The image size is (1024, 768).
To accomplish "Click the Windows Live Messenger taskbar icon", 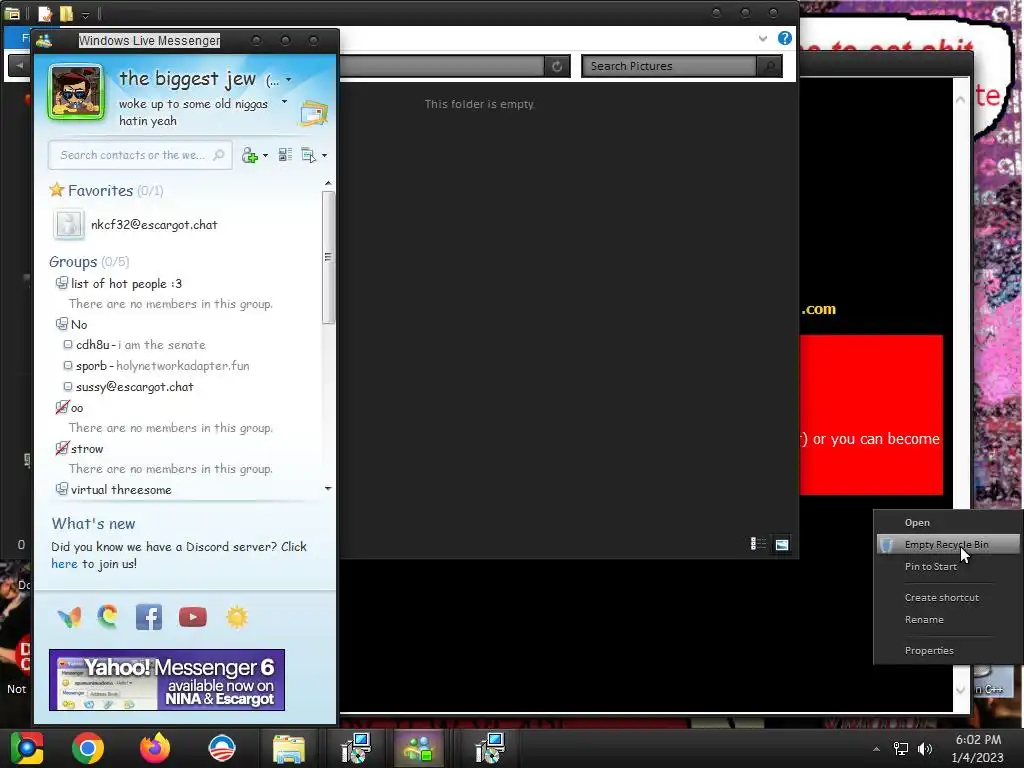I will tap(419, 748).
